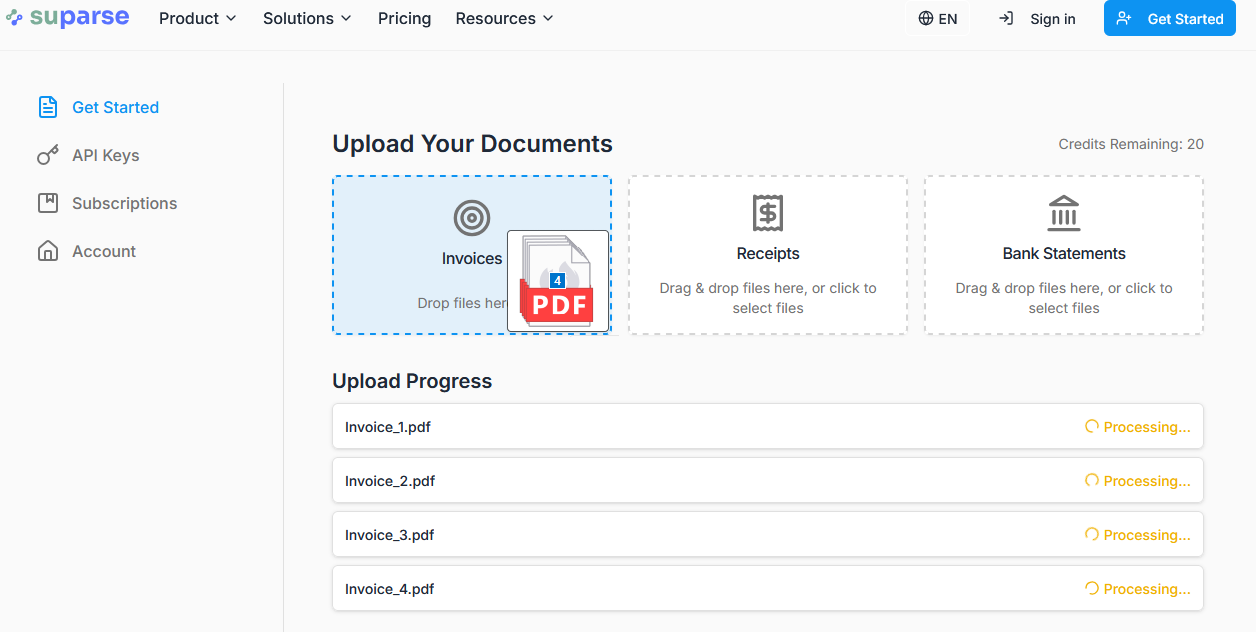
Task: Expand the Product dropdown menu
Action: 197,19
